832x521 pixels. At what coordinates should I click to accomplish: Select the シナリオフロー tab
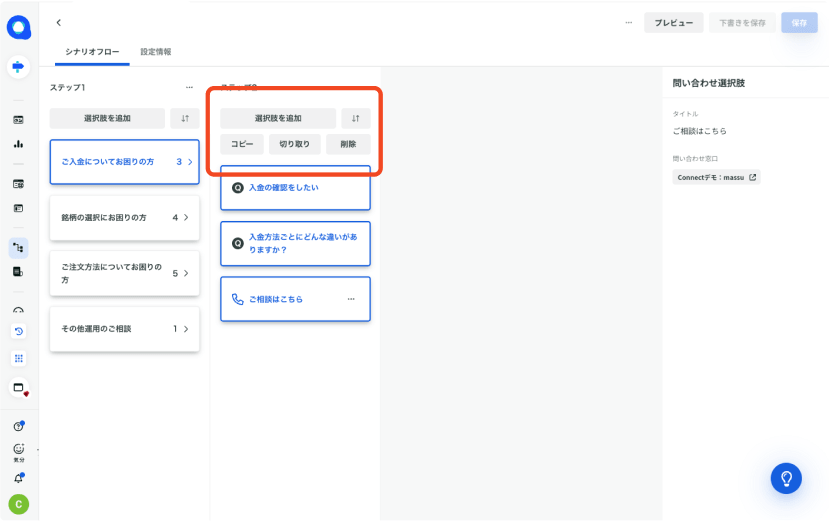coord(92,51)
